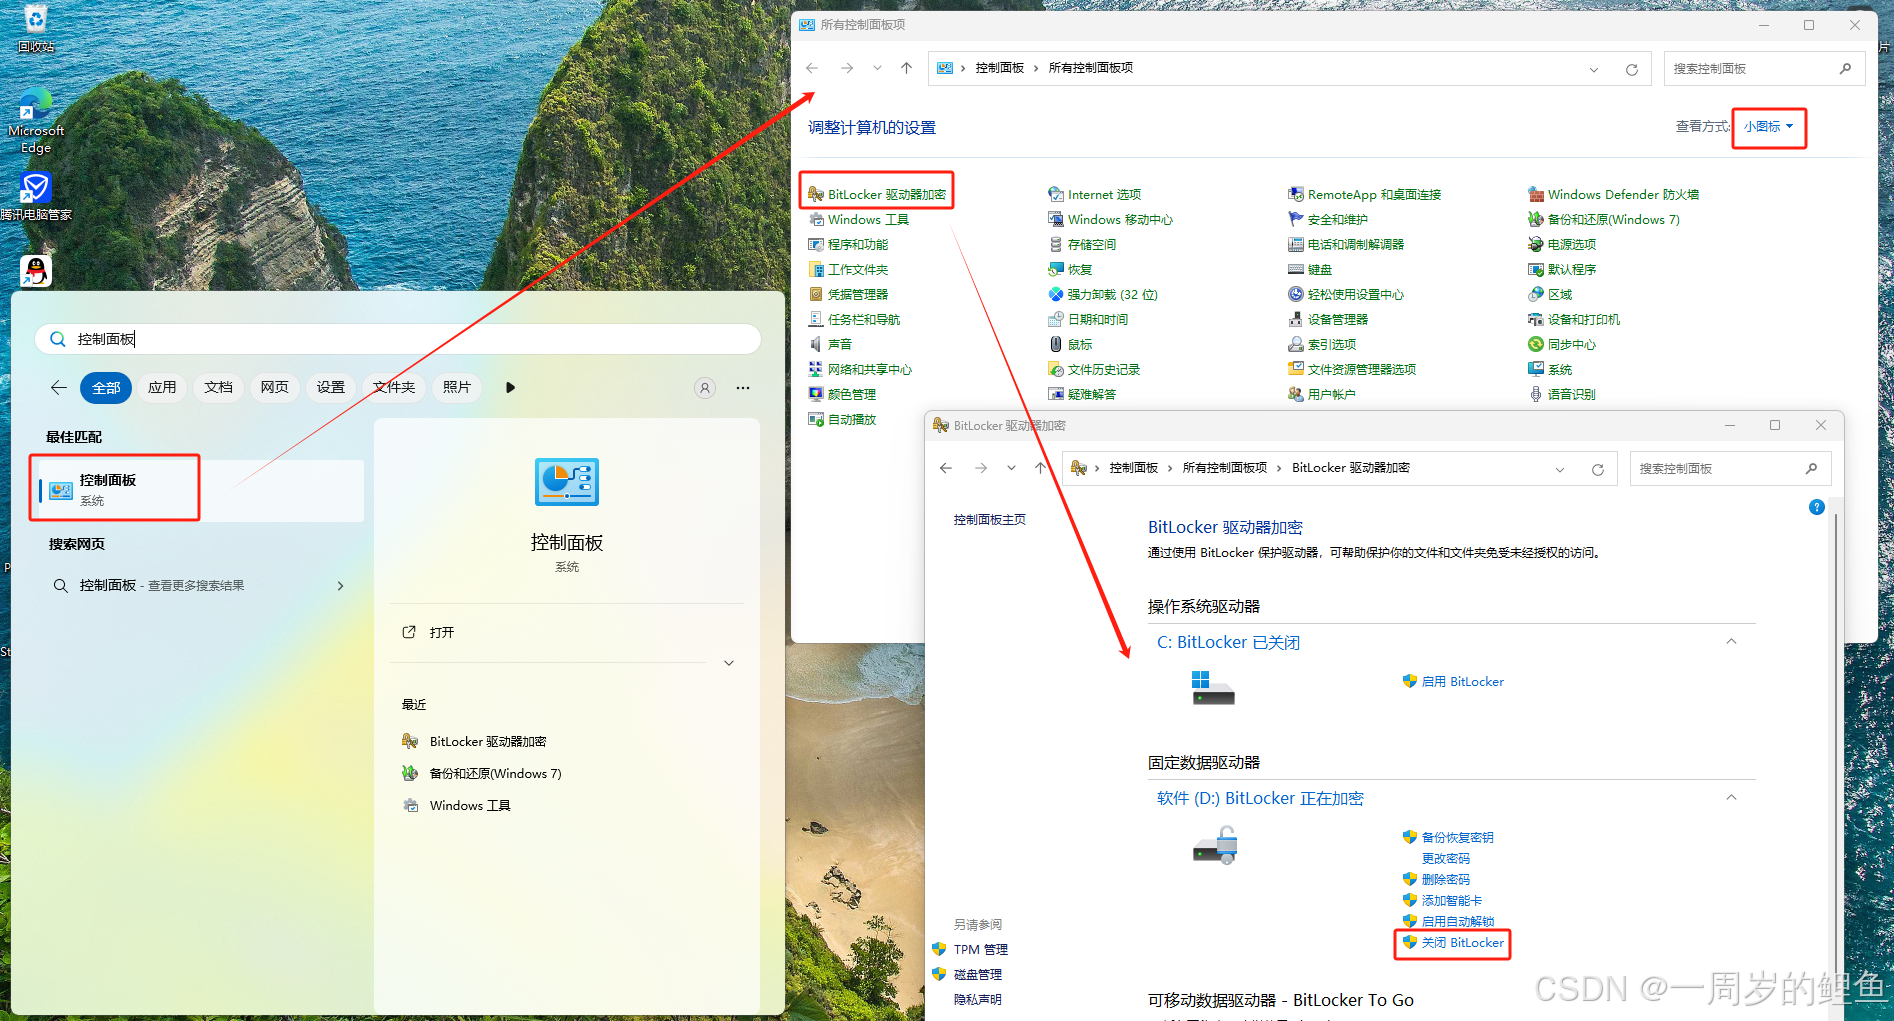1894x1021 pixels.
Task: Open 存储空间 item
Action: 1082,245
